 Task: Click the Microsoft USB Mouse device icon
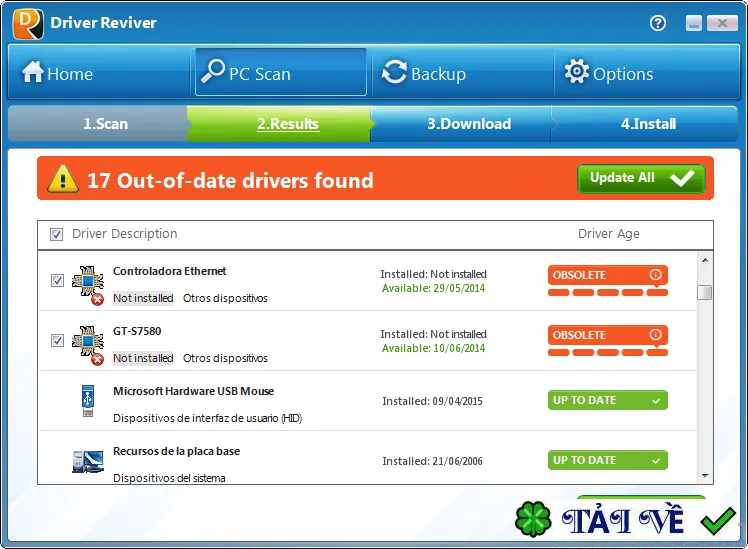pos(88,401)
